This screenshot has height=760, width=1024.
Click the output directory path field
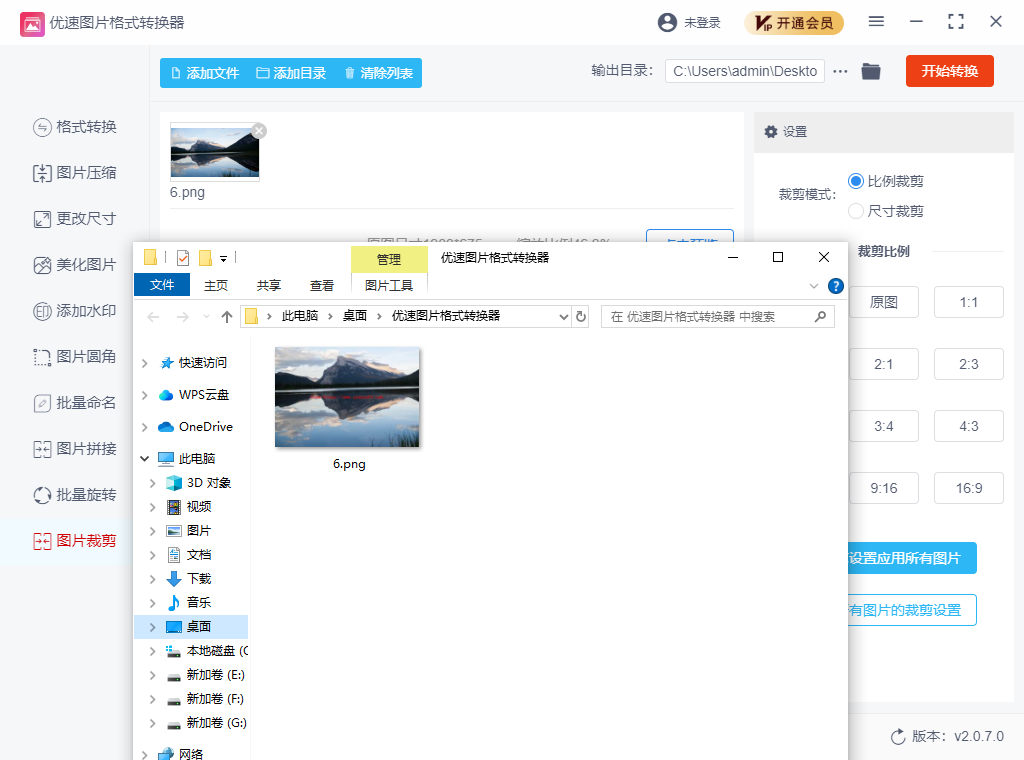[x=744, y=71]
